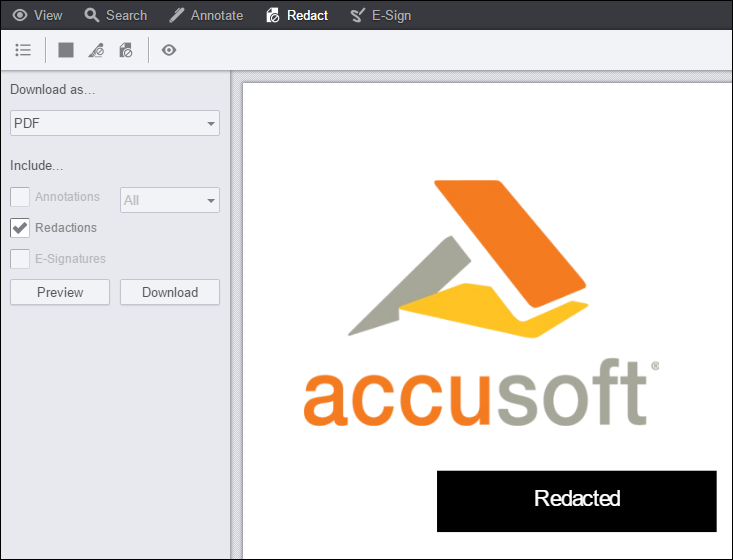Switch to the View tab
This screenshot has width=733, height=560.
pyautogui.click(x=37, y=15)
